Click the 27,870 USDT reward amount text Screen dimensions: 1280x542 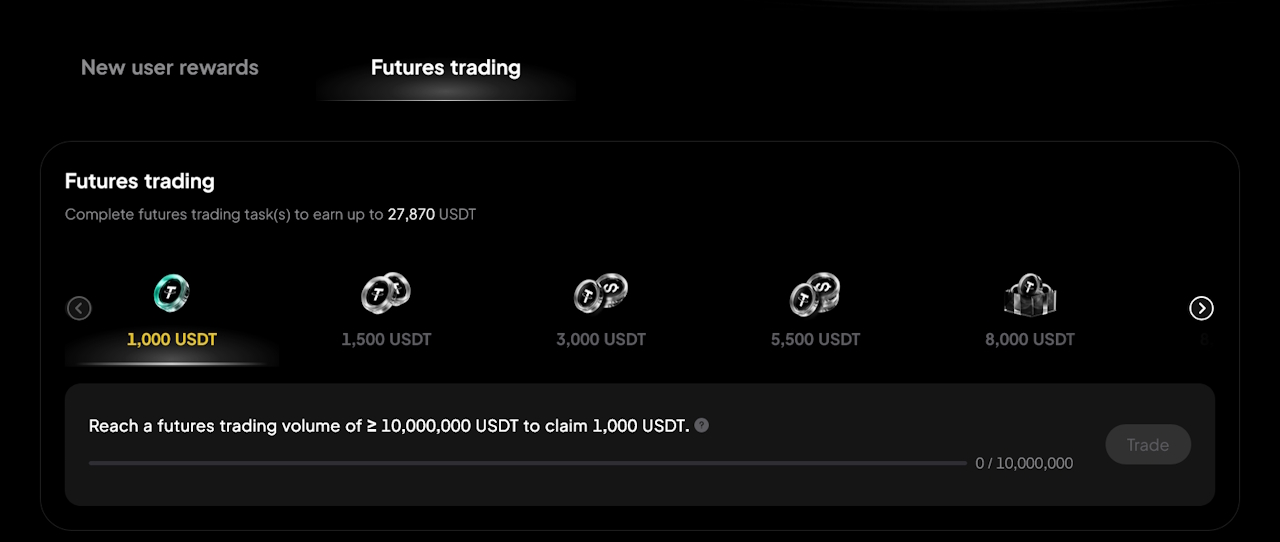[431, 214]
